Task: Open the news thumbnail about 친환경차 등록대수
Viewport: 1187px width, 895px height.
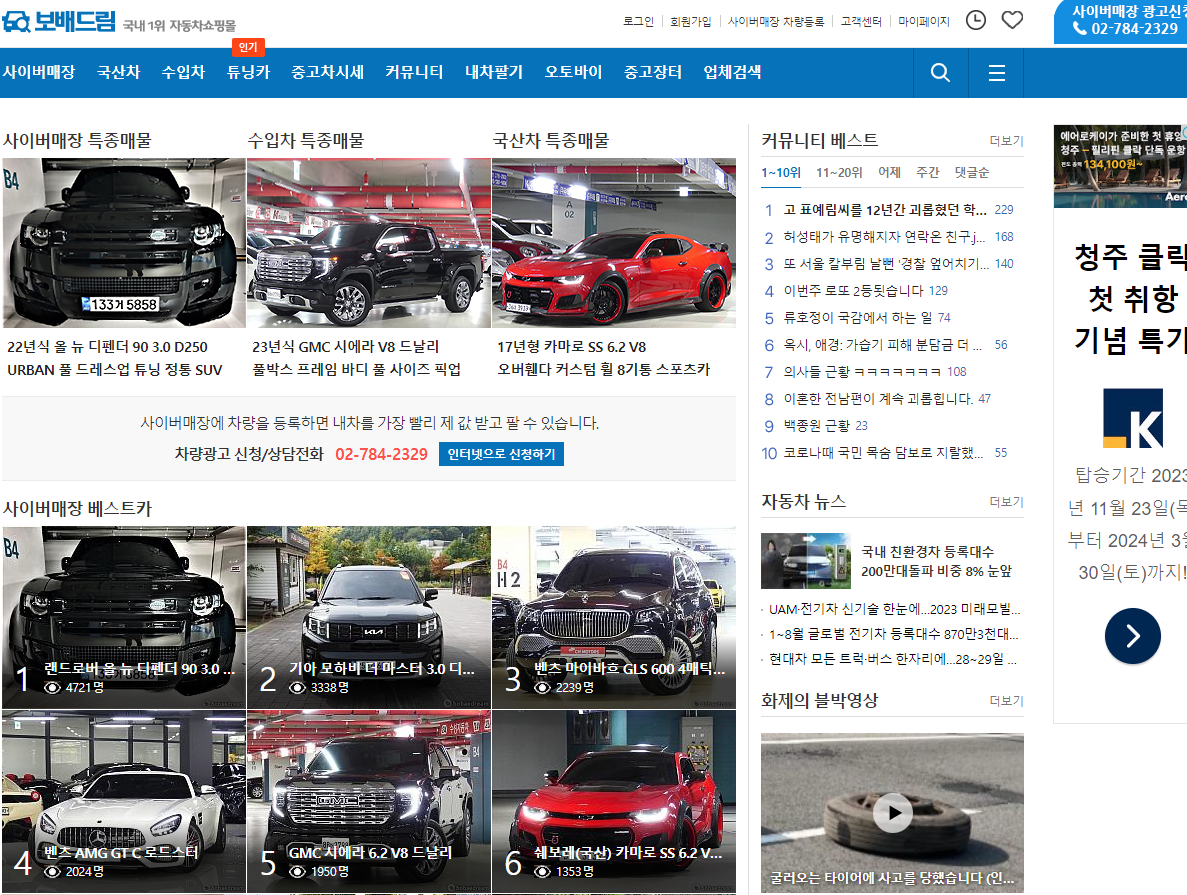Action: click(x=805, y=560)
